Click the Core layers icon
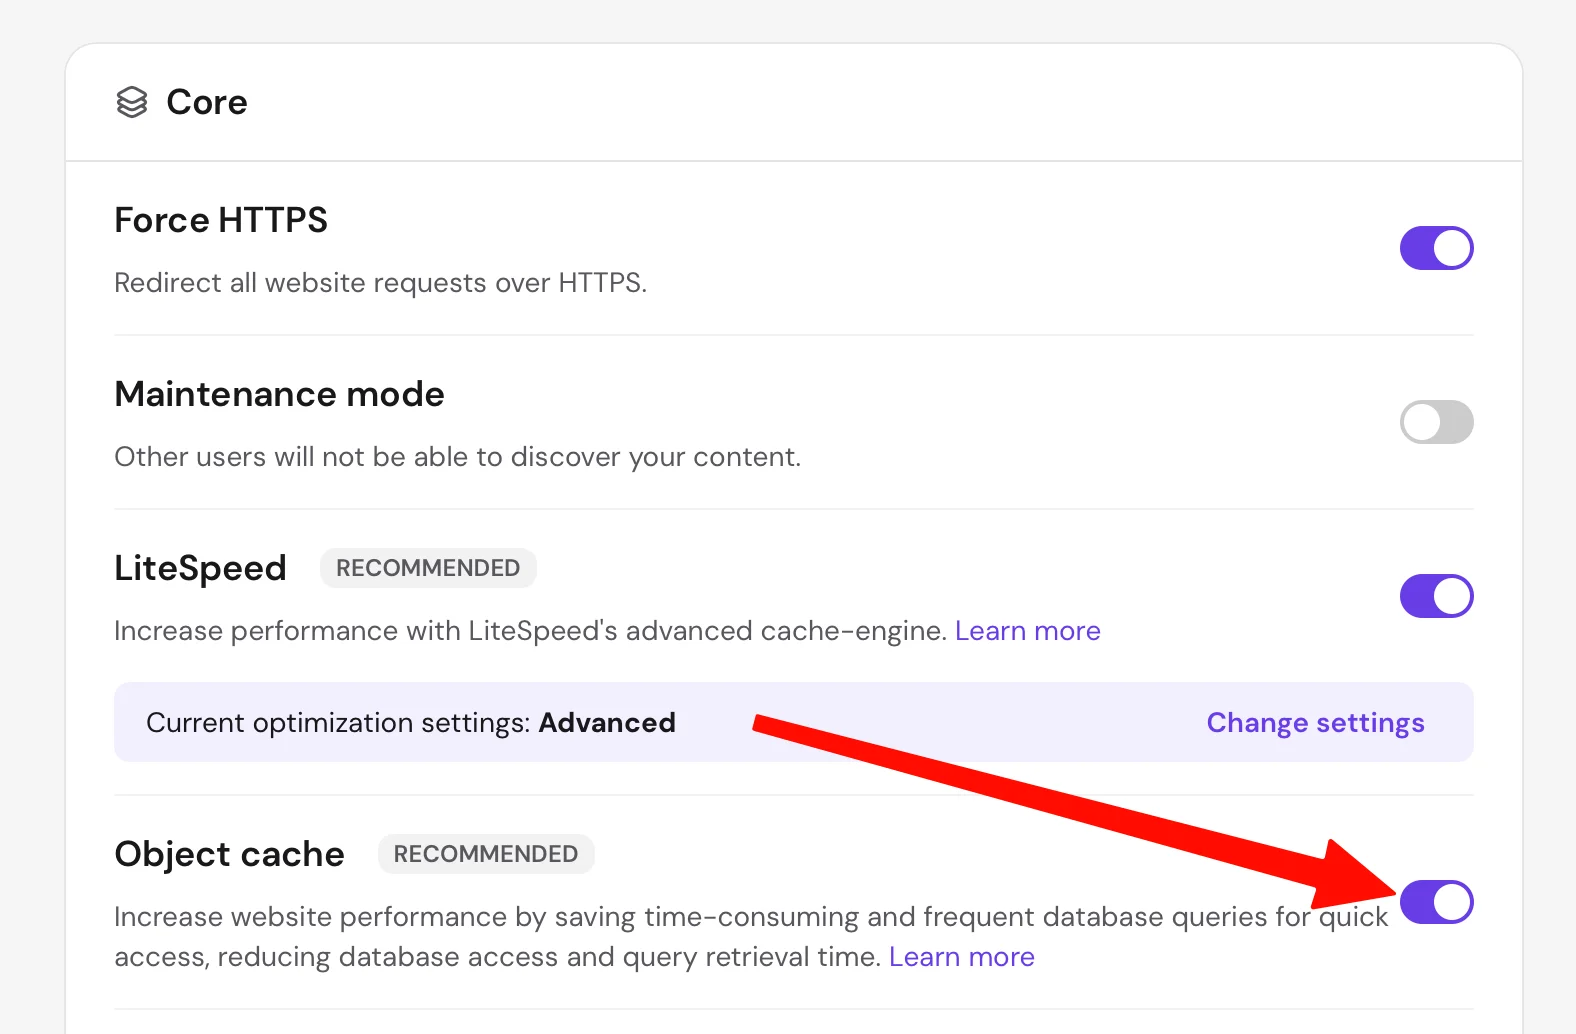Viewport: 1576px width, 1034px height. click(132, 102)
